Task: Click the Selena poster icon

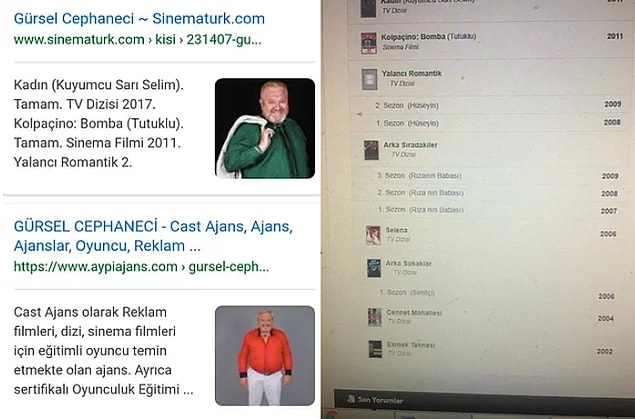Action: click(373, 236)
